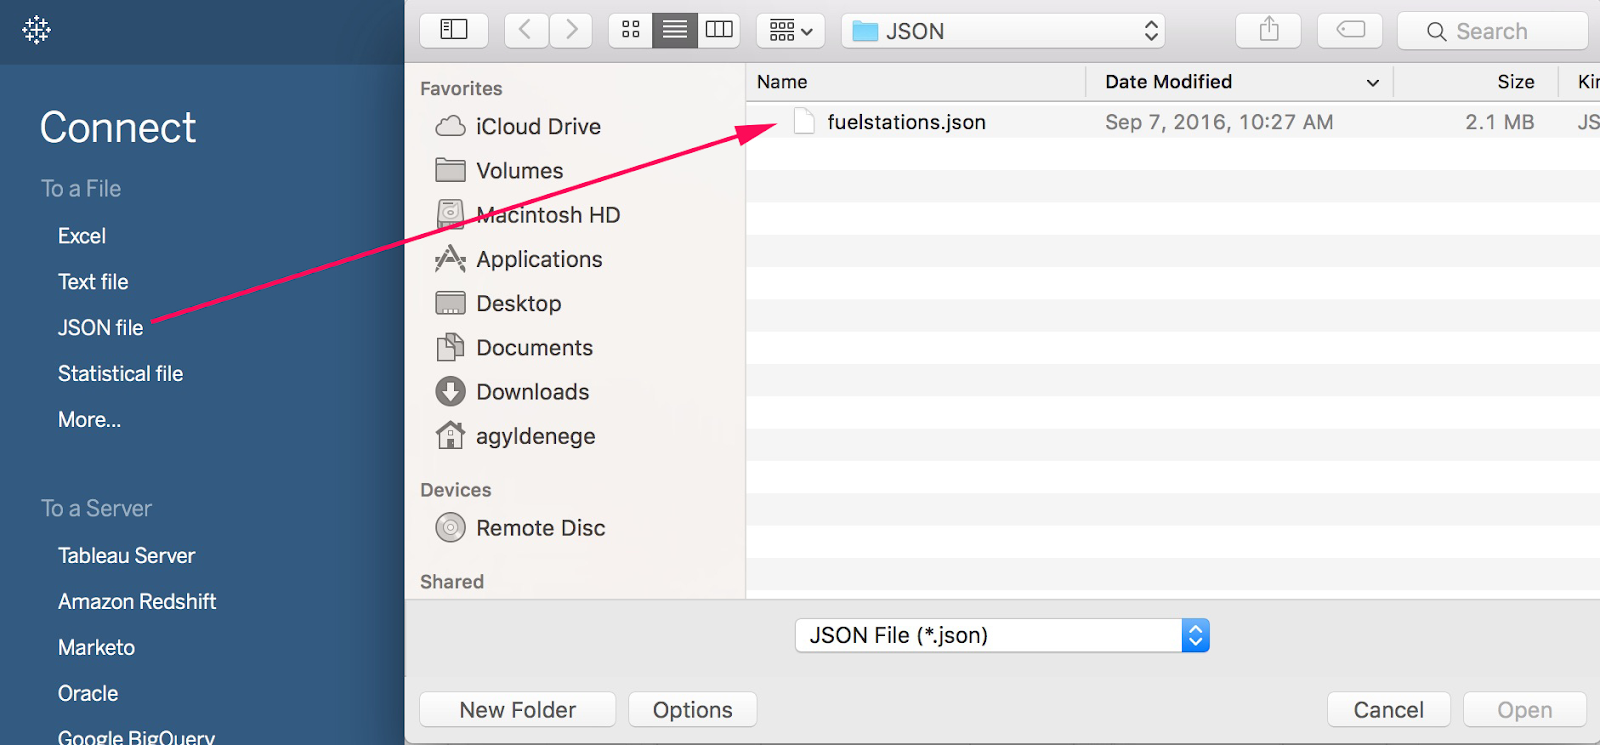Open the Documents folder in Favorites
The height and width of the screenshot is (745, 1600).
tap(534, 347)
